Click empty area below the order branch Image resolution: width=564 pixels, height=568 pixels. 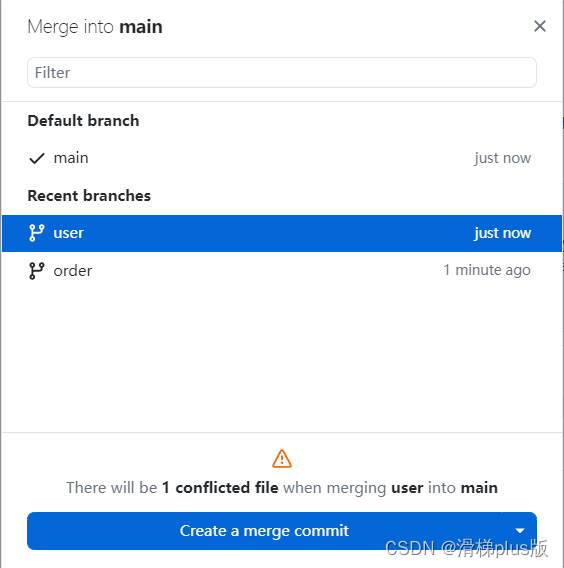pos(282,360)
